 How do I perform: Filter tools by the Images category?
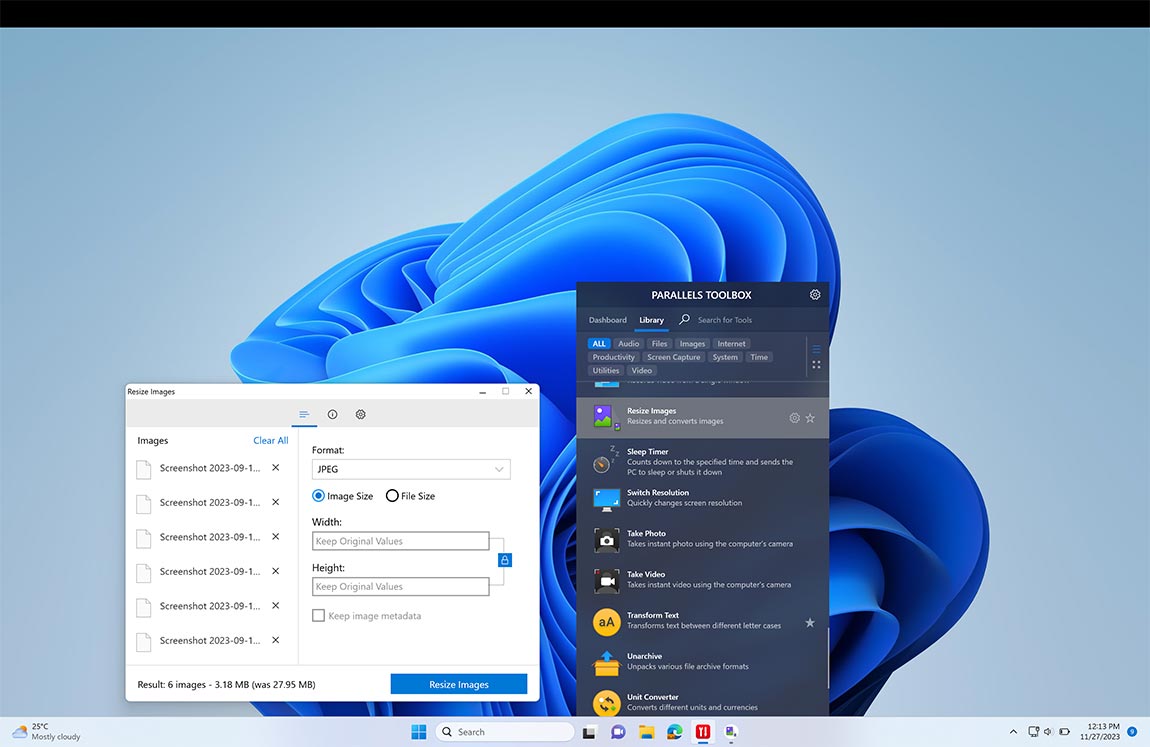pos(692,343)
